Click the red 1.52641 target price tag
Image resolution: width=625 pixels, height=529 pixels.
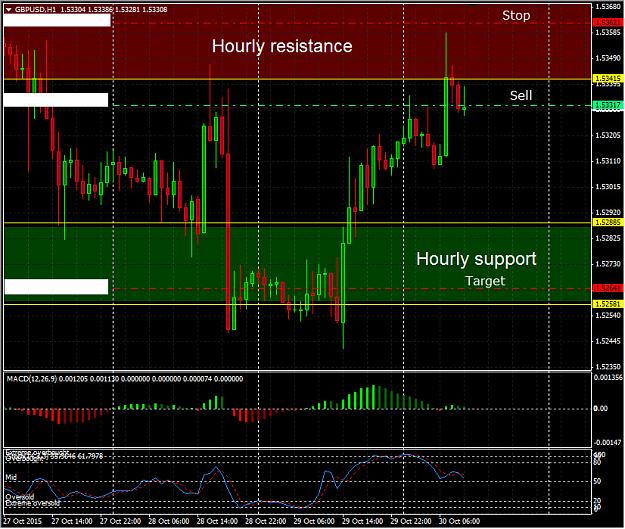(x=607, y=288)
